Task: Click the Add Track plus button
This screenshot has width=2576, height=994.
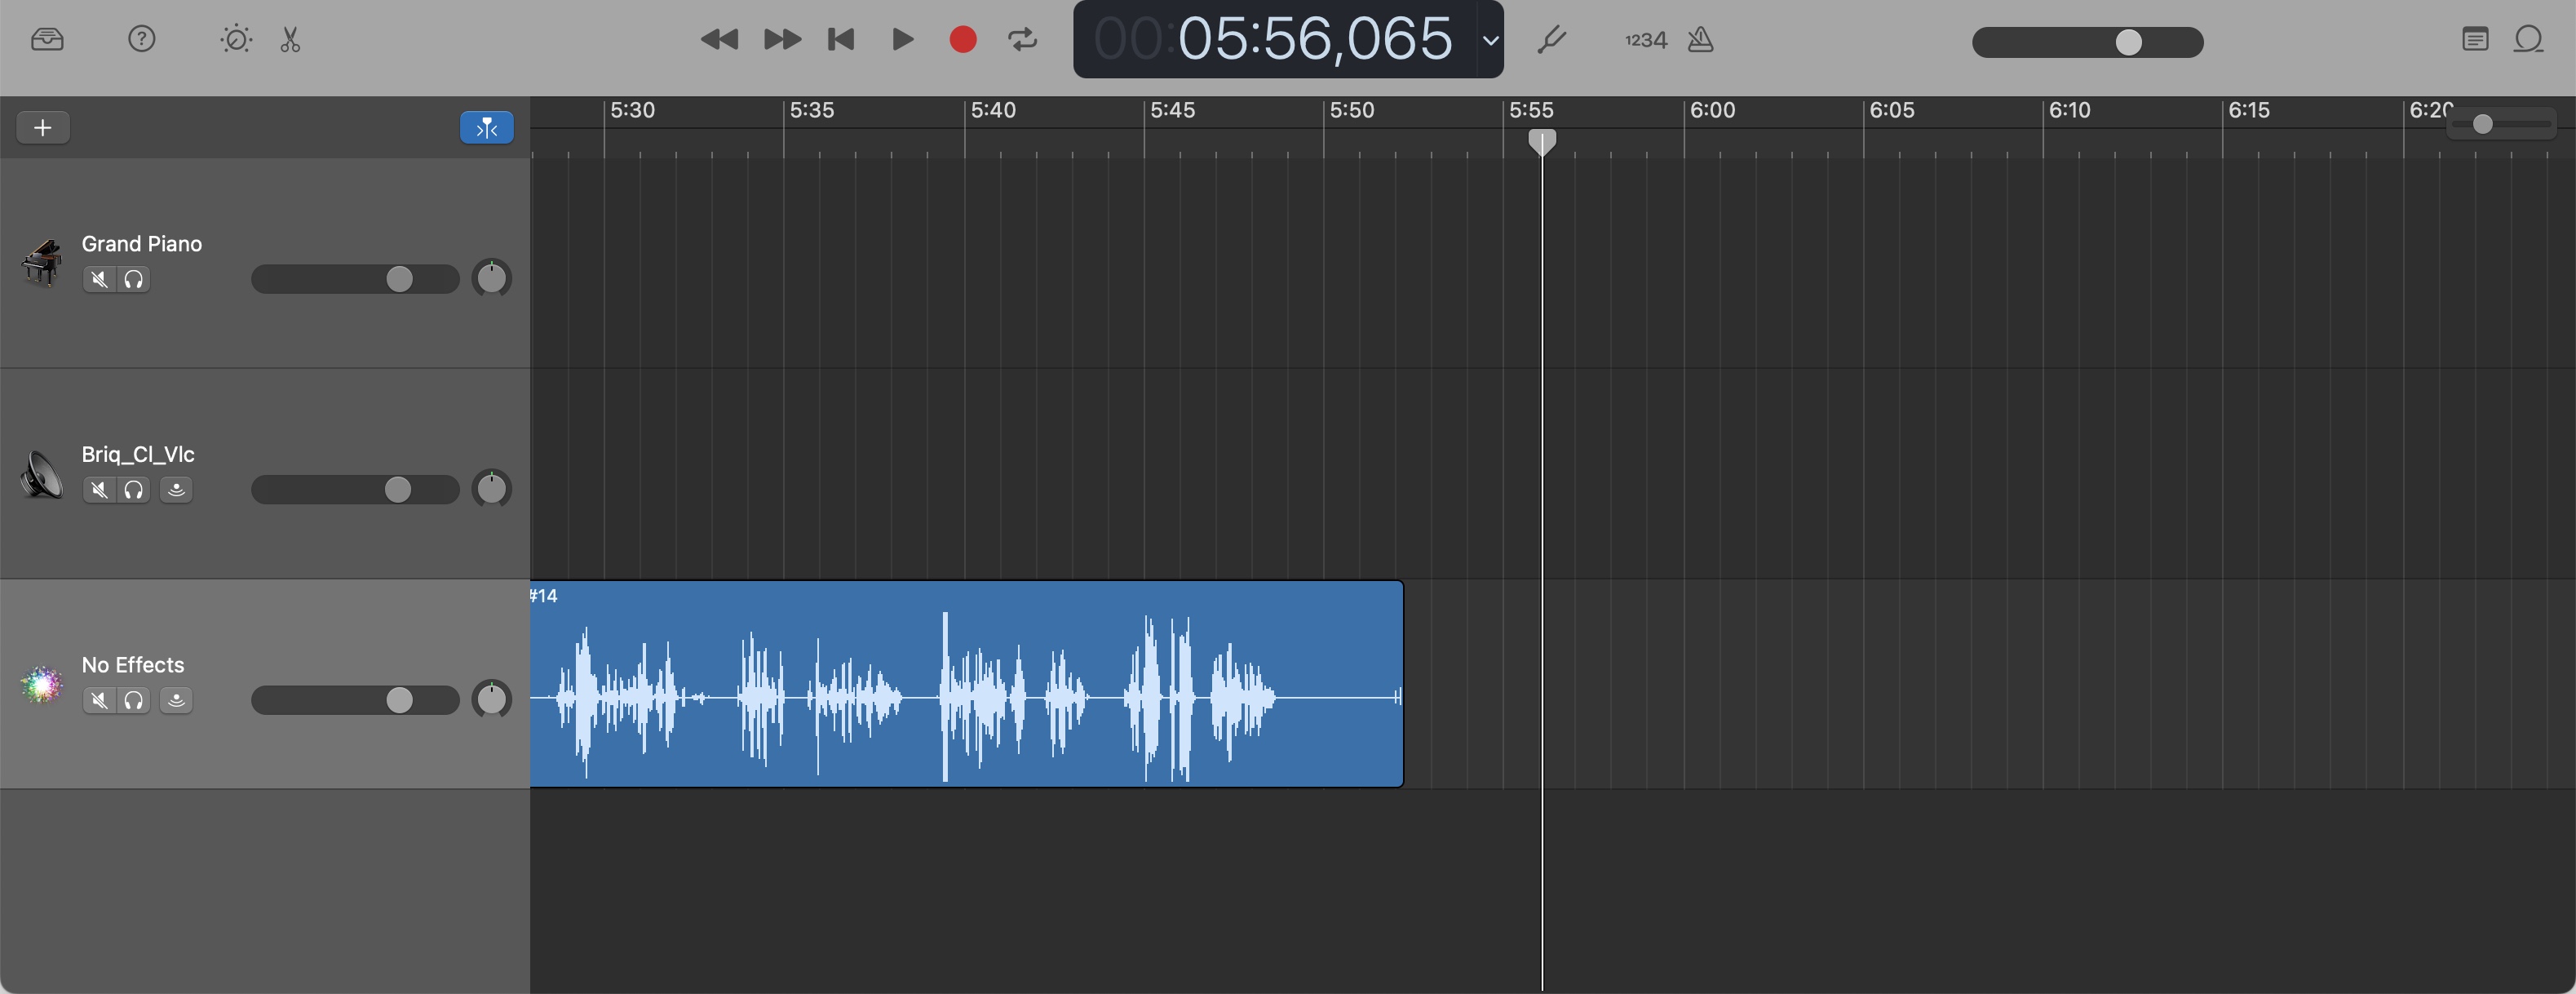Action: coord(43,128)
